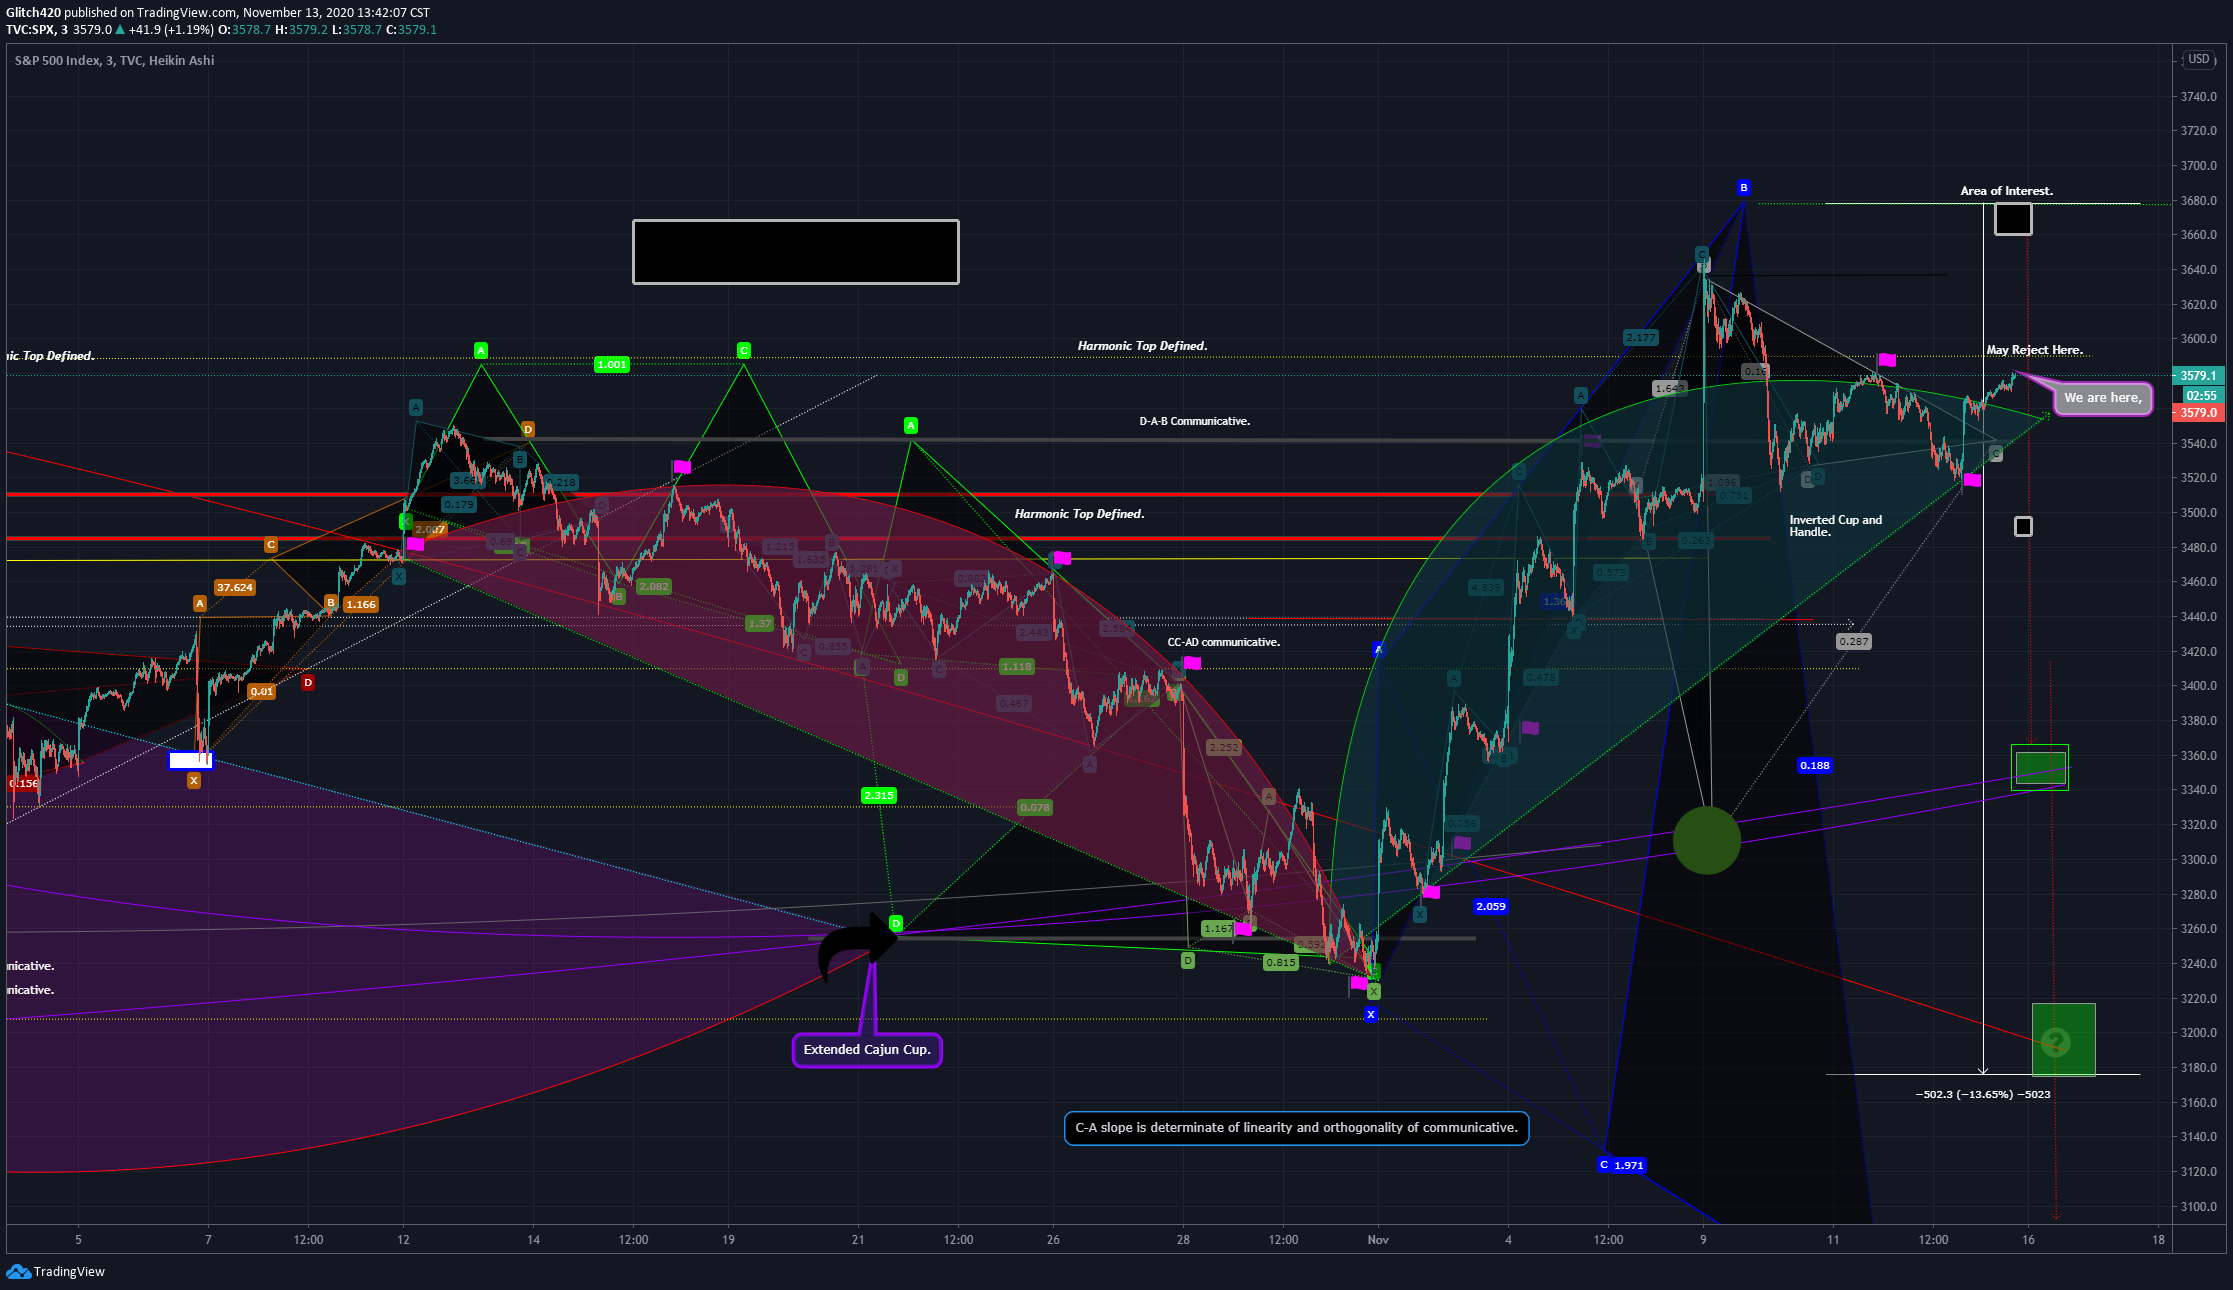Click the 3100.0 price axis value
The image size is (2233, 1290).
[2198, 1206]
